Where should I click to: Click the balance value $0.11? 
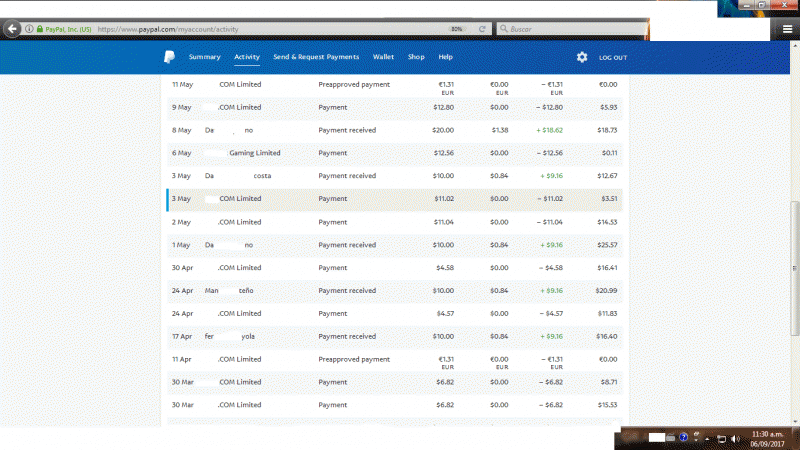[x=609, y=153]
